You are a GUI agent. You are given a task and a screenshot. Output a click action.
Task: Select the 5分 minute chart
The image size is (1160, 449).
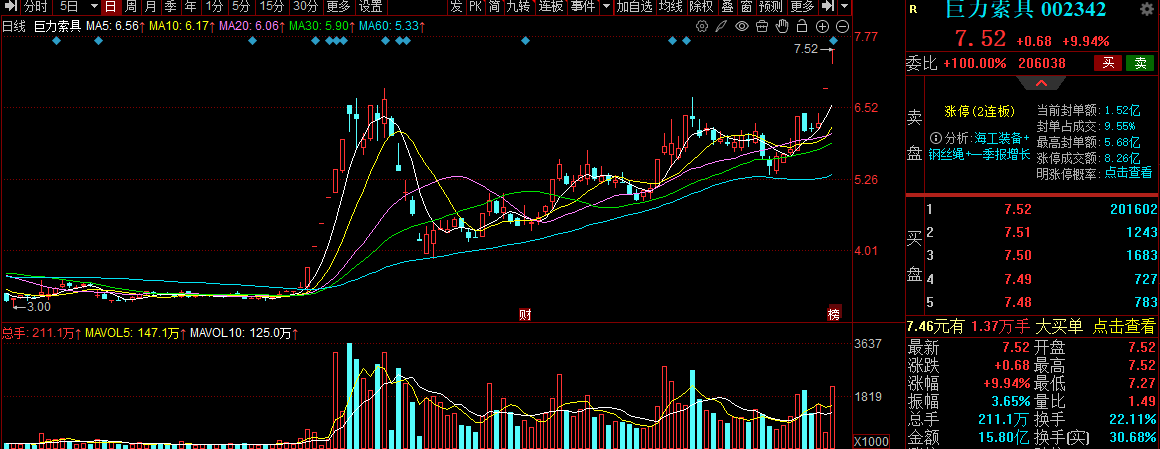[240, 7]
